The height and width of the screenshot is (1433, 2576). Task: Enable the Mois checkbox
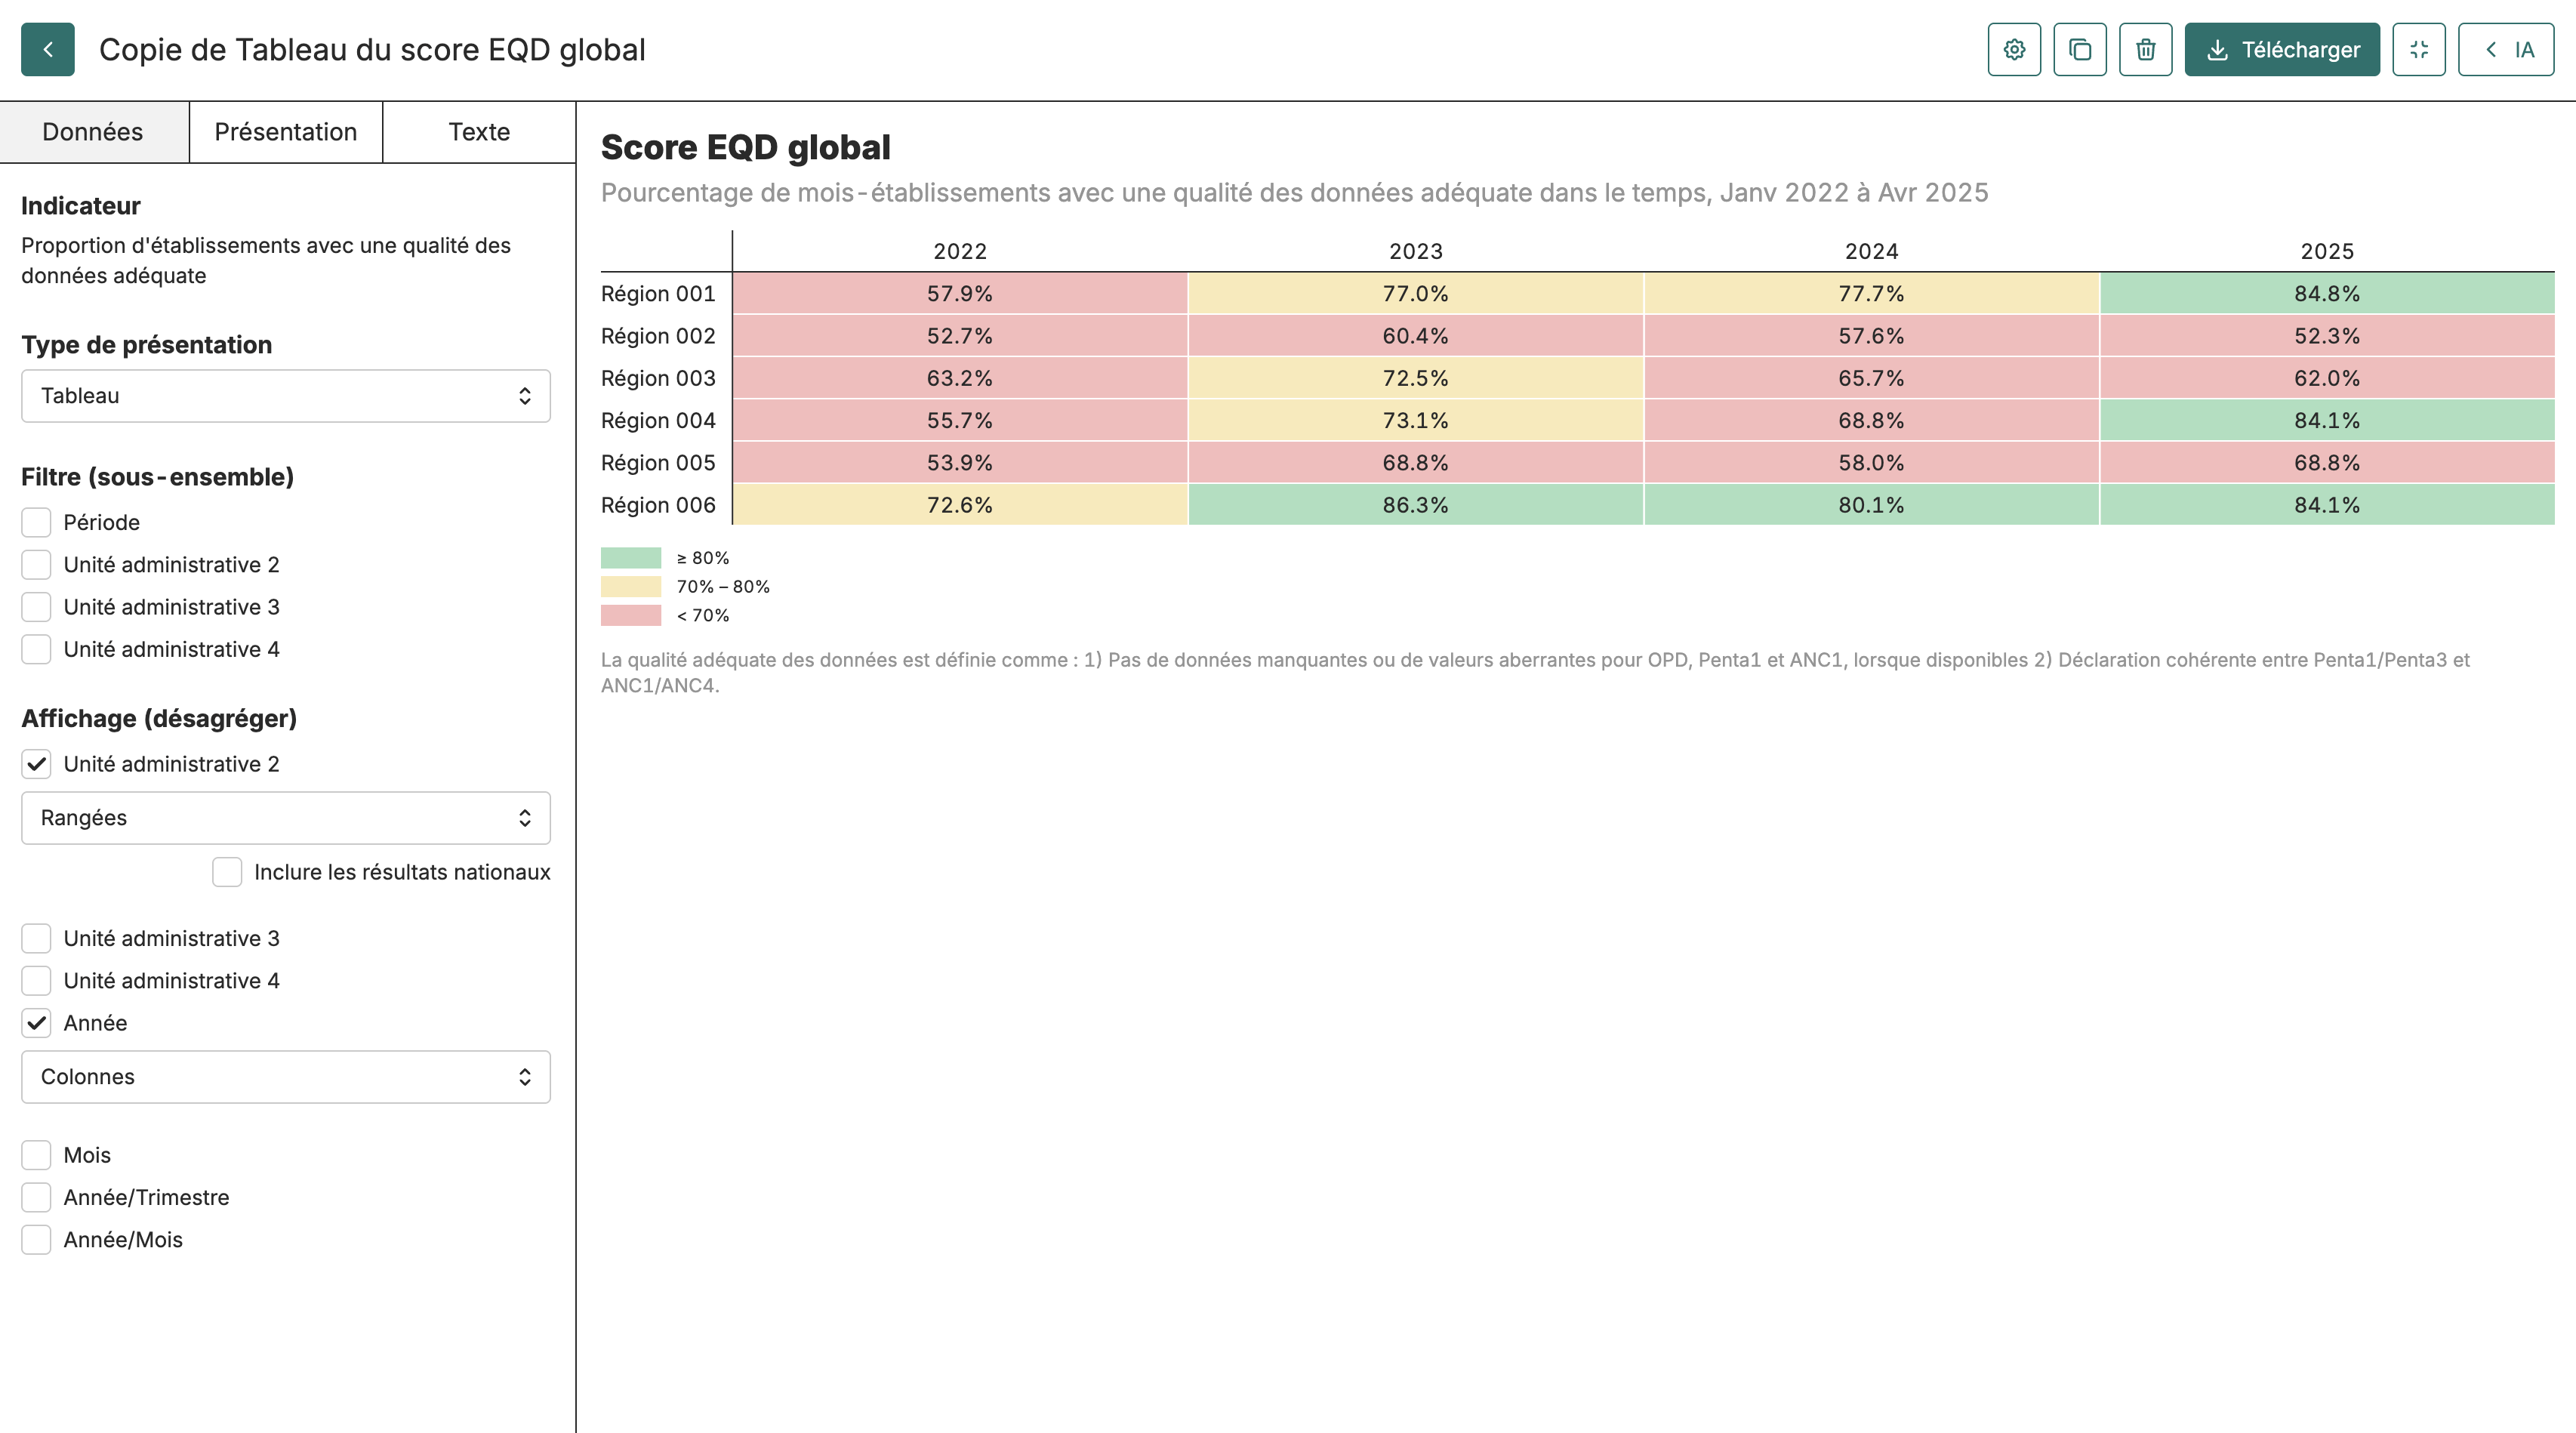37,1155
